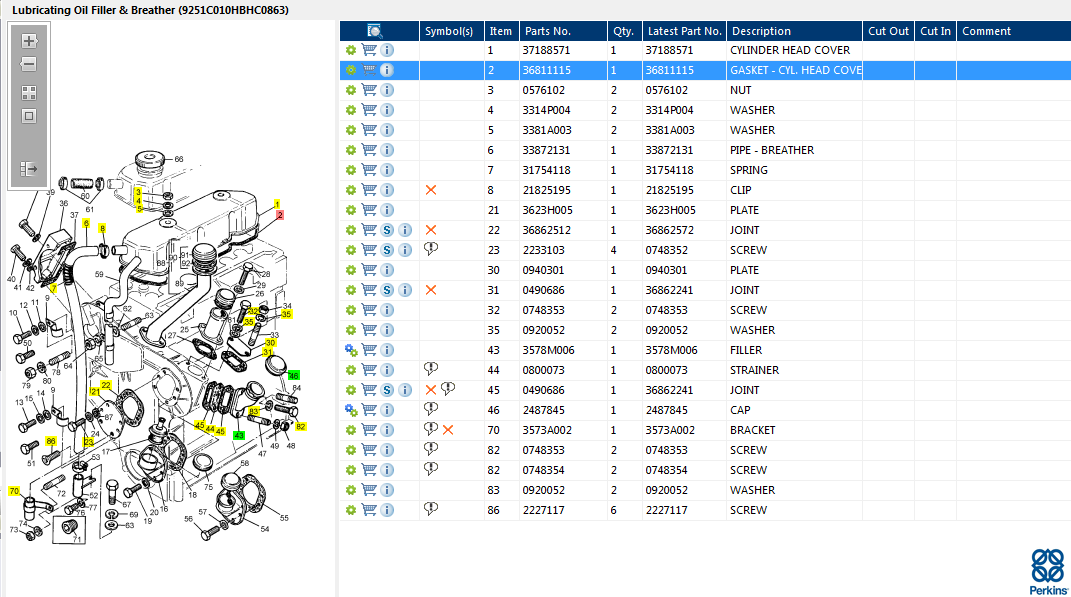Click the yellow callout 8 on the diagram
This screenshot has width=1071, height=597.
point(102,228)
